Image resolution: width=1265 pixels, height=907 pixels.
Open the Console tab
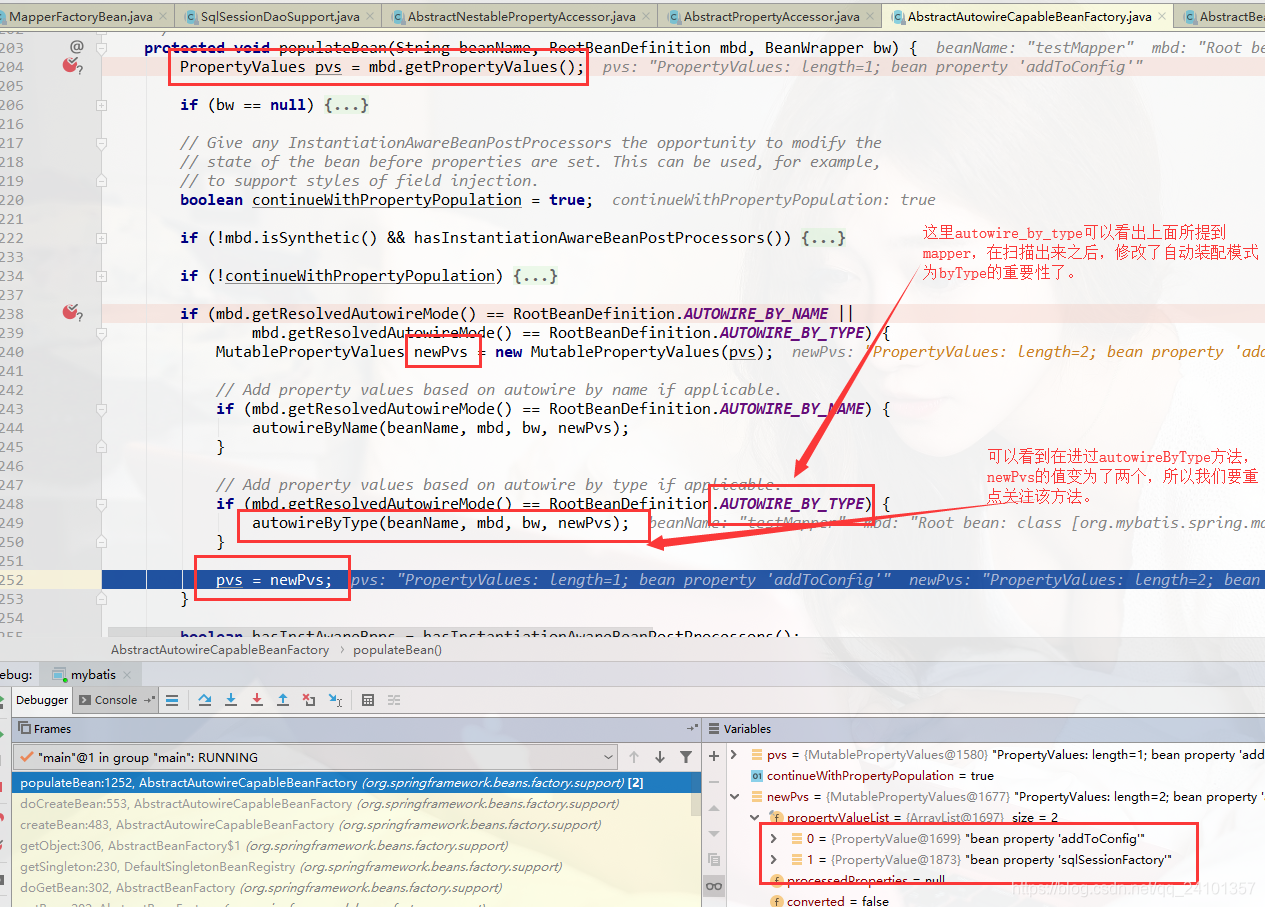[116, 700]
